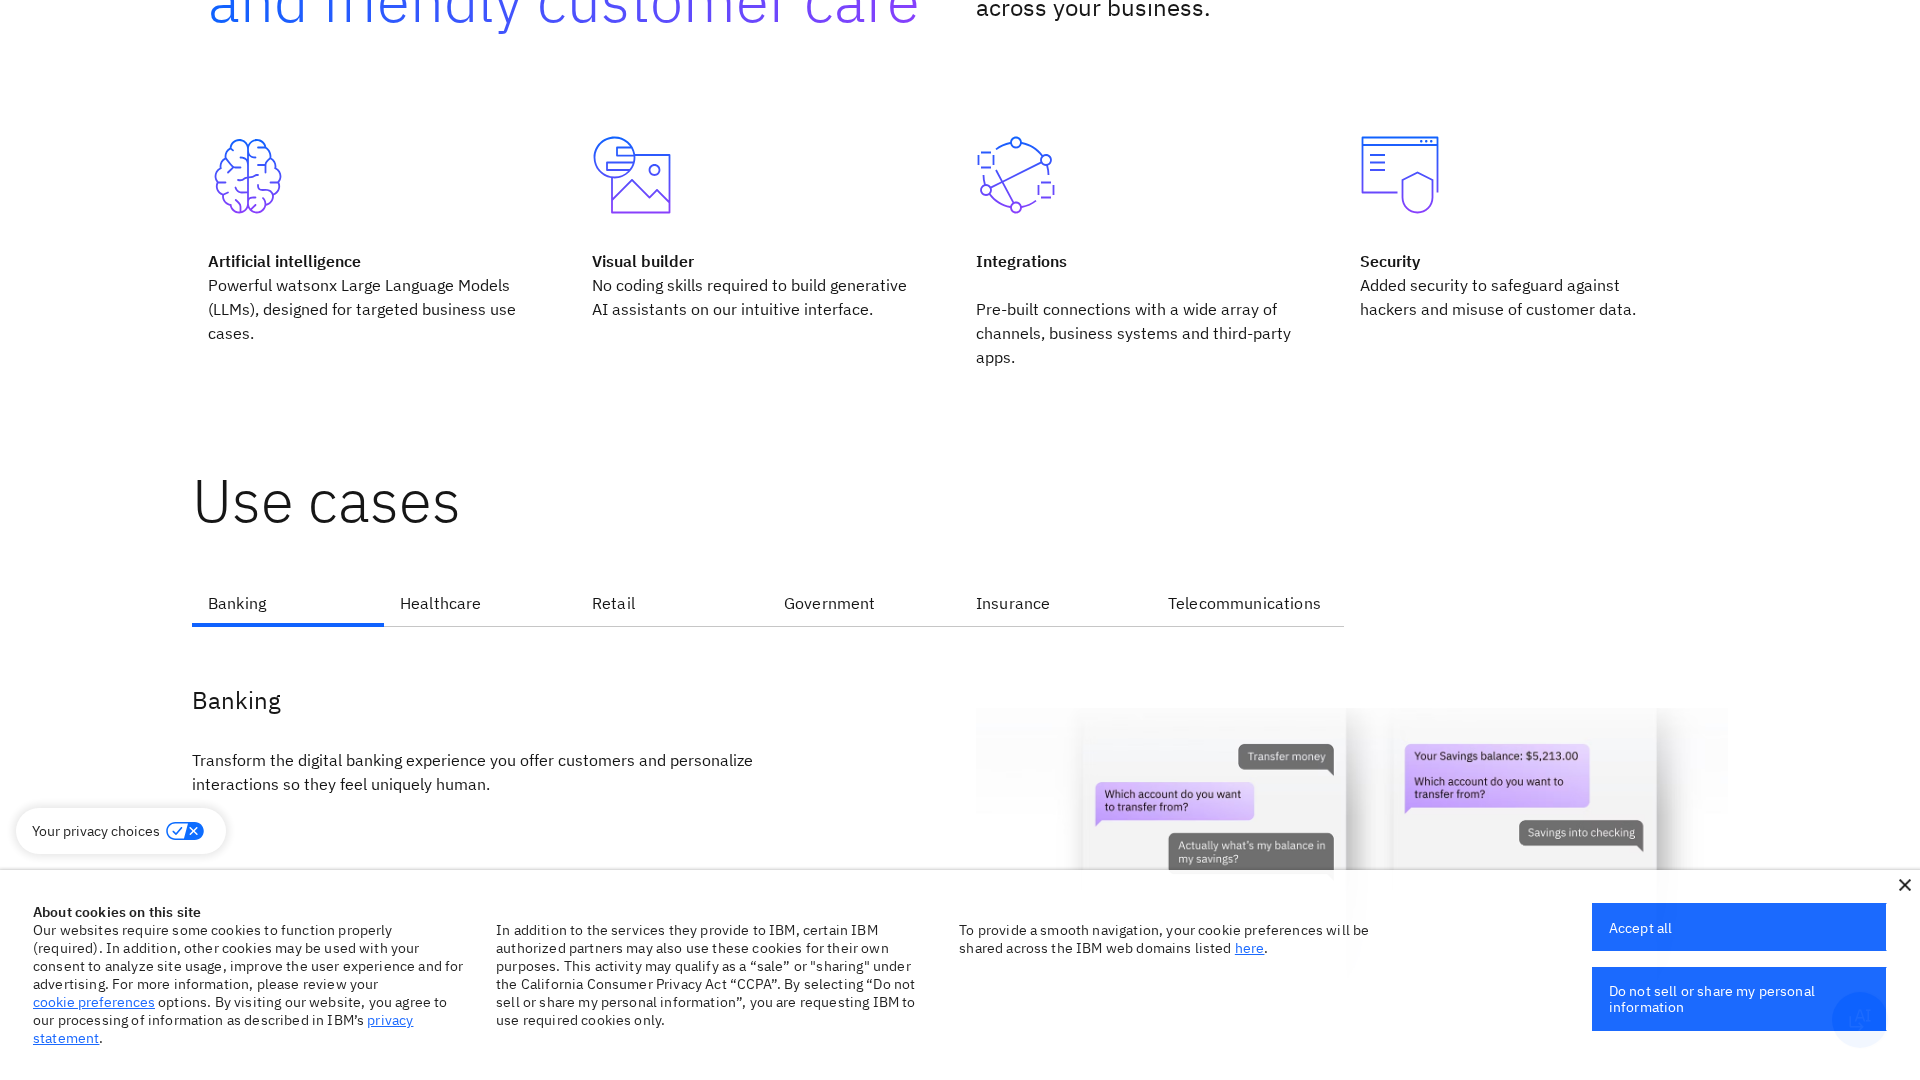
Task: Click the Security shield browser icon
Action: pos(1399,175)
